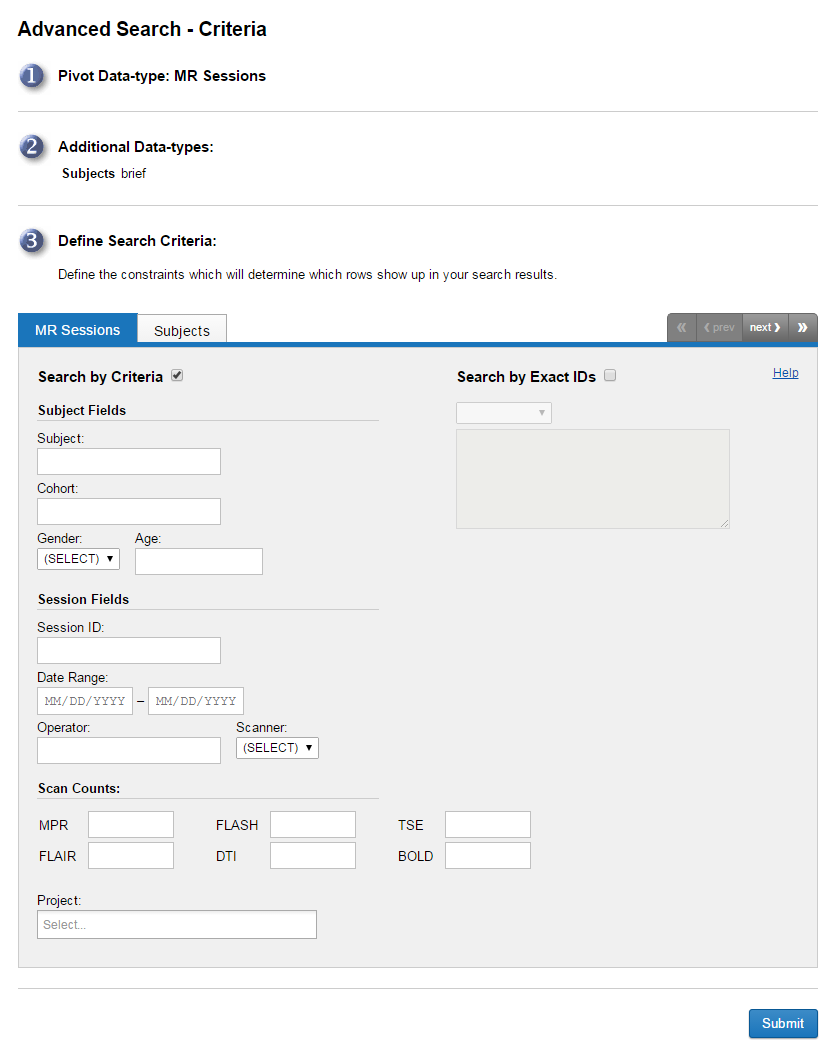Click the step 2 circle beside Additional Data-types

coord(33,147)
